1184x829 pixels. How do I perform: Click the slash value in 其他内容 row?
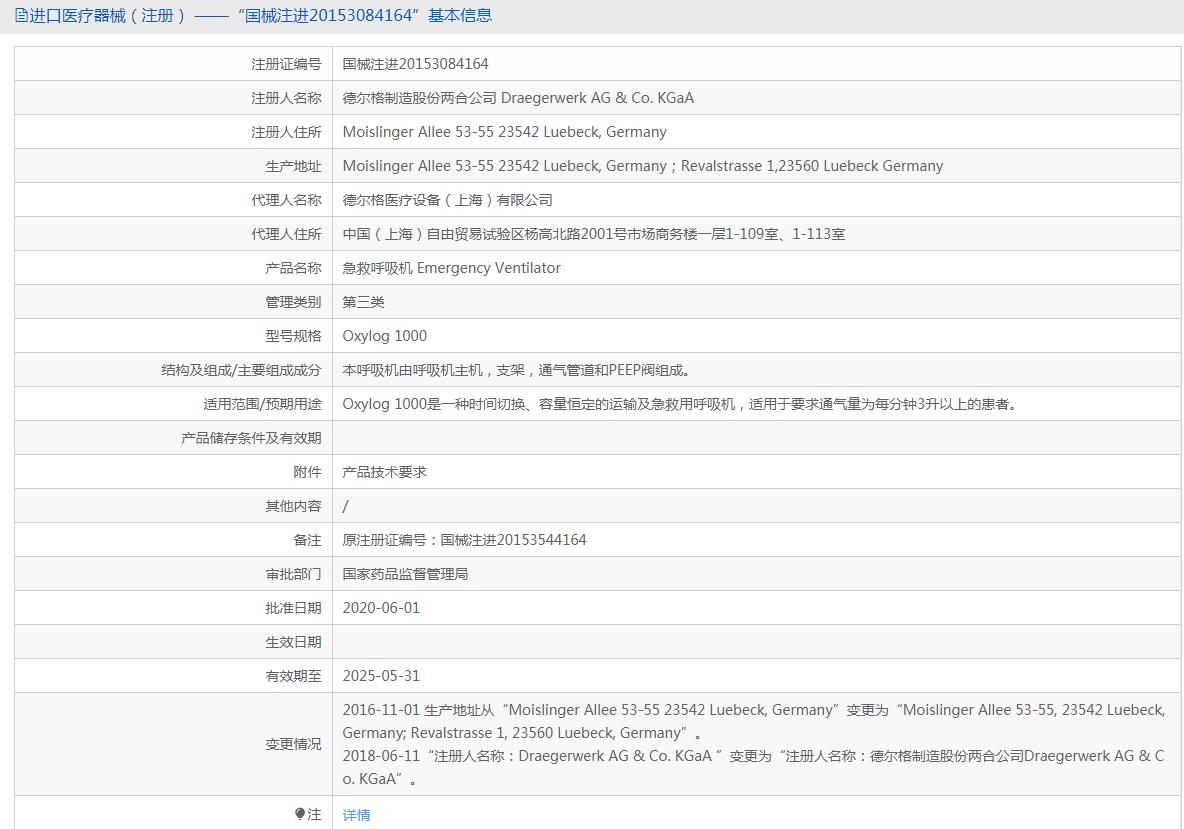(x=346, y=506)
